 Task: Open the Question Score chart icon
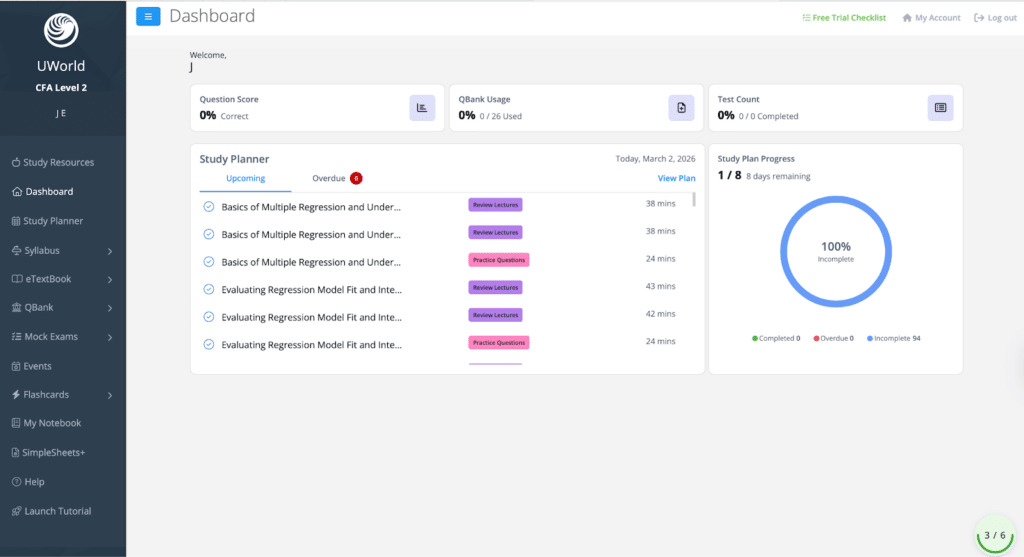[x=422, y=108]
